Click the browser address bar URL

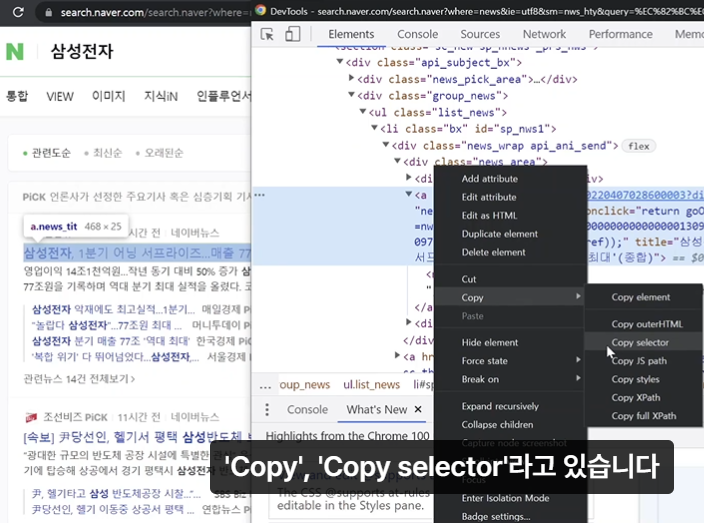click(154, 12)
